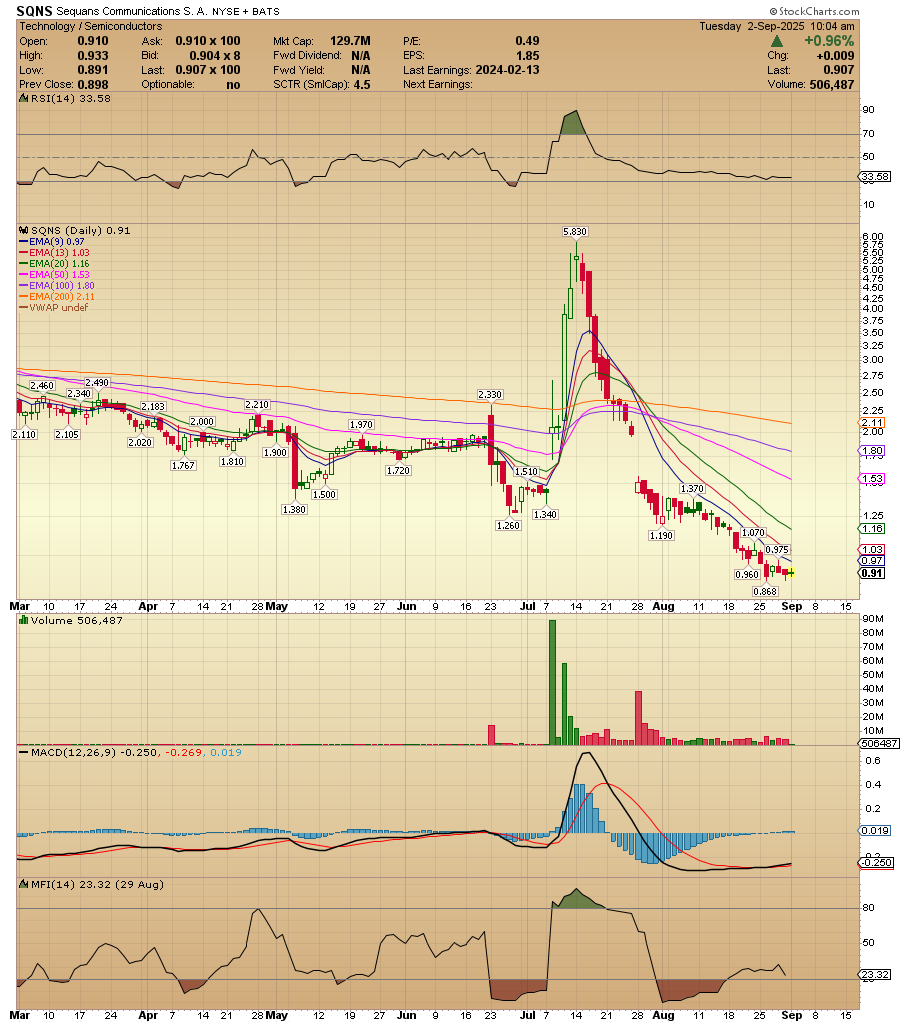The image size is (900, 1023).
Task: Click the High value 0.933
Action: tap(93, 55)
